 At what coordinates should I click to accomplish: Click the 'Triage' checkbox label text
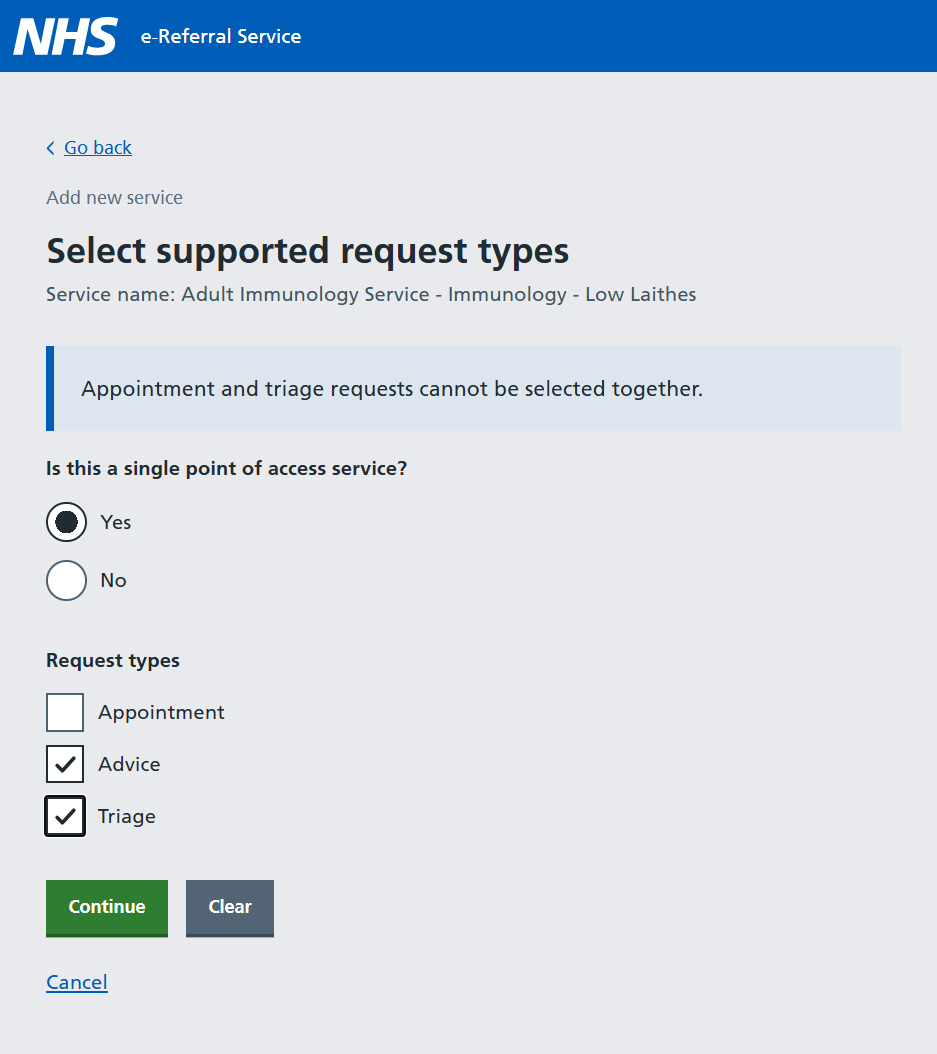(x=126, y=816)
